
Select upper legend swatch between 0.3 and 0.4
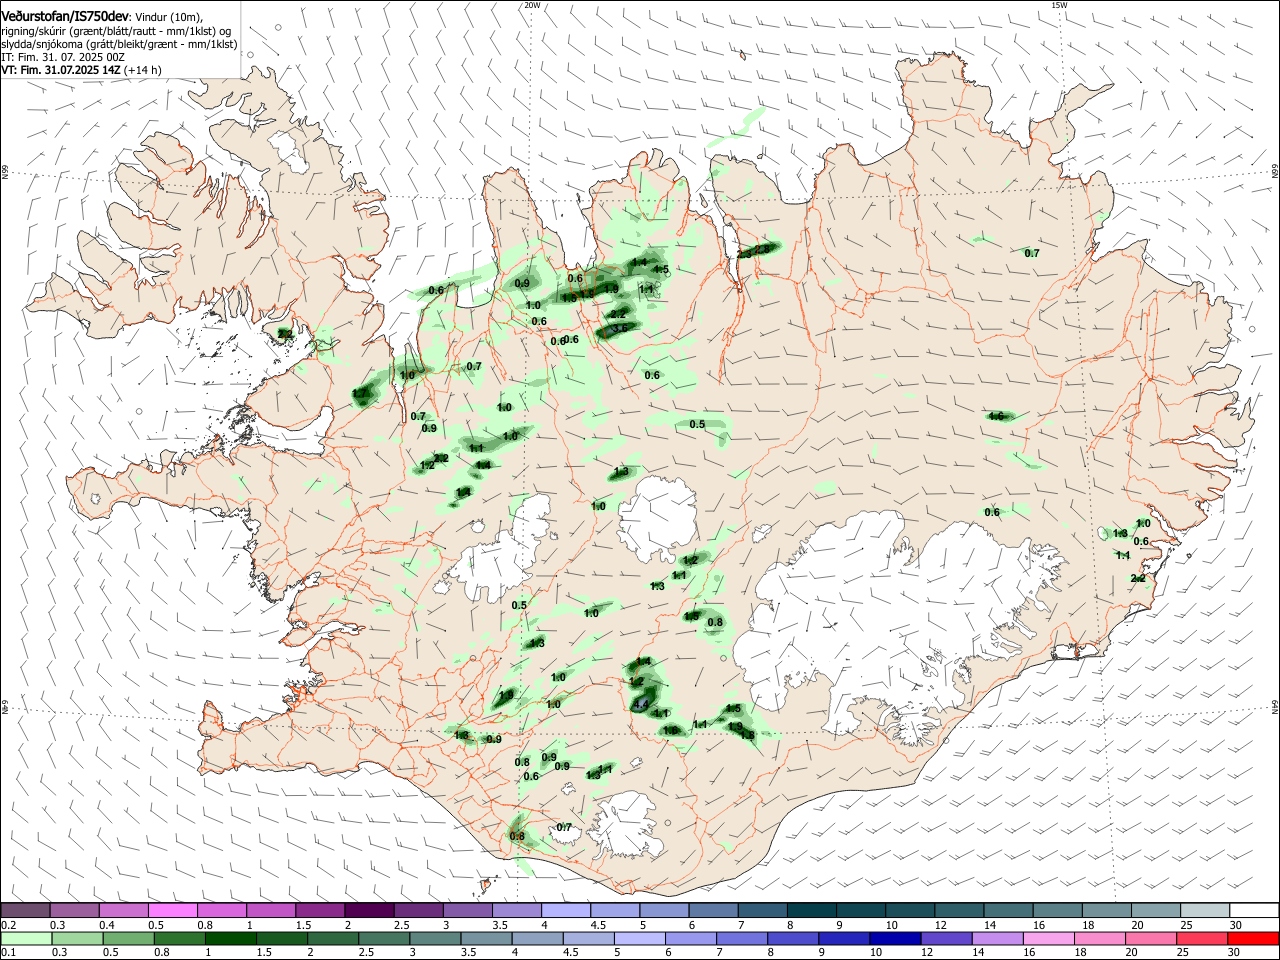pos(73,910)
